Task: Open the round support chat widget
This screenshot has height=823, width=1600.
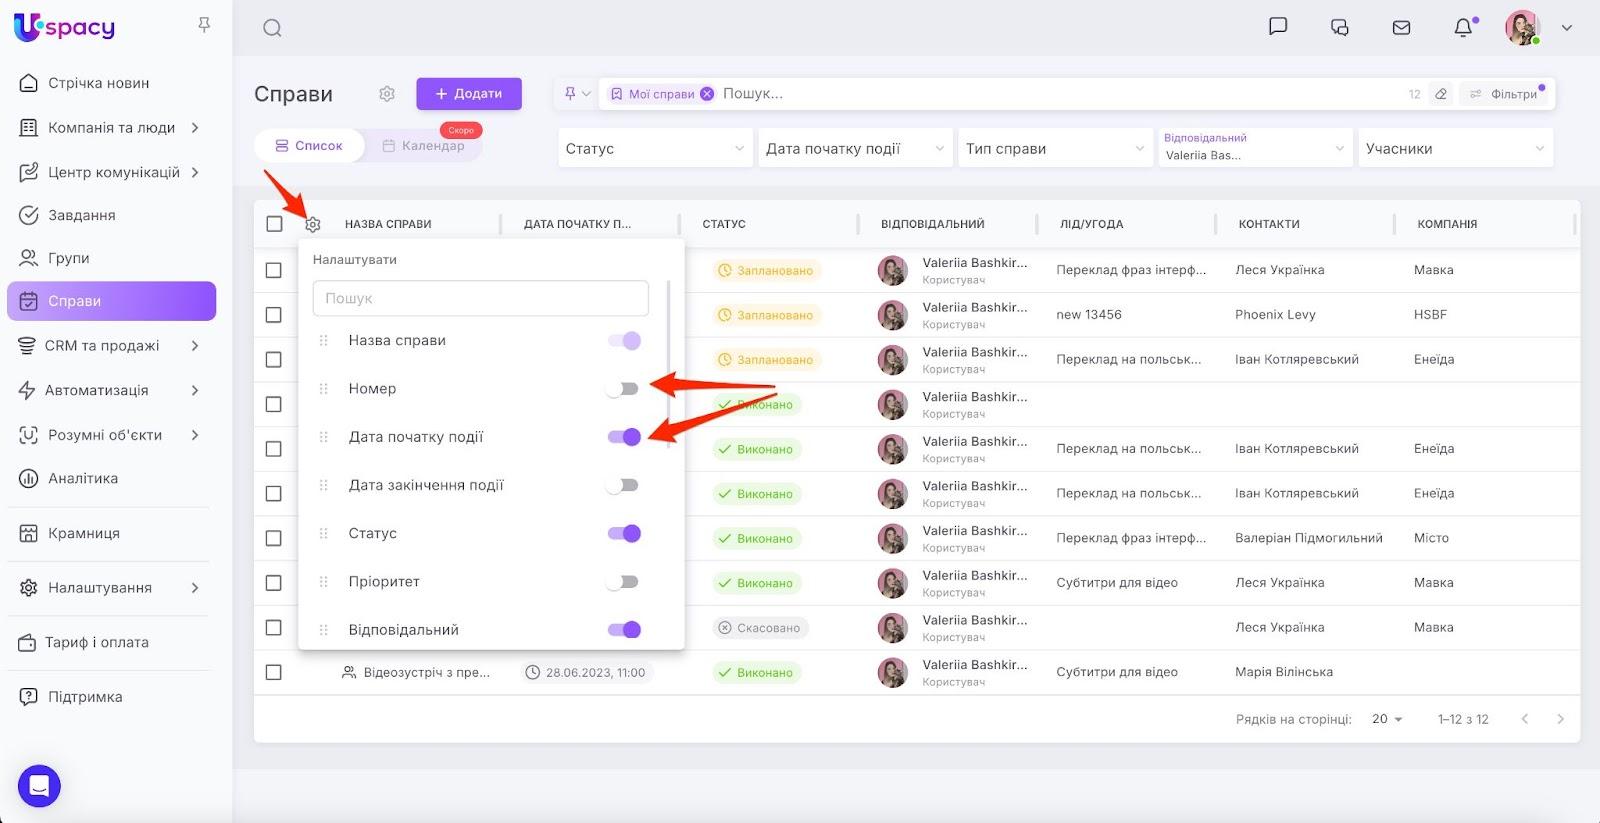Action: click(39, 786)
